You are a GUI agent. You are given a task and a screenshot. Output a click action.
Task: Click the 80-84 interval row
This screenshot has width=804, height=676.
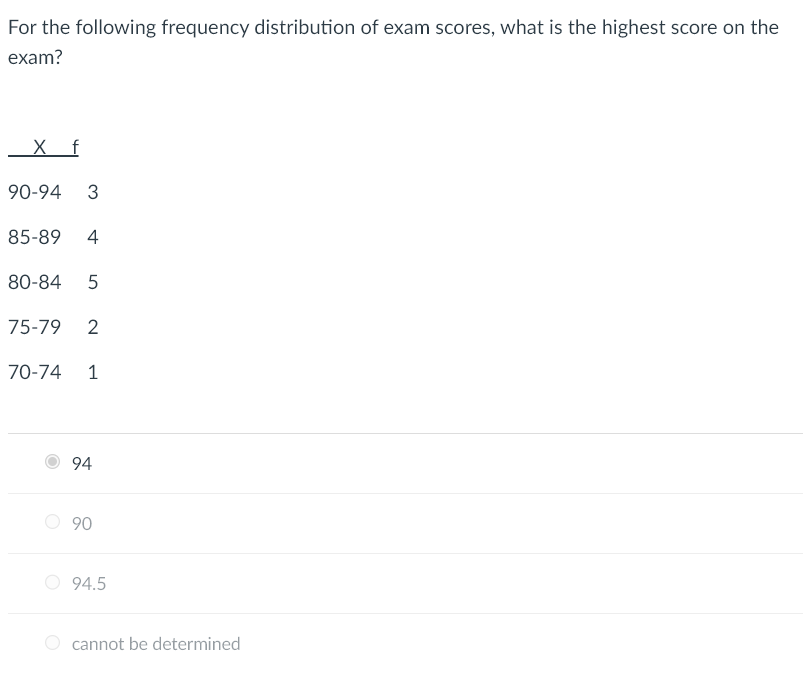[x=34, y=282]
